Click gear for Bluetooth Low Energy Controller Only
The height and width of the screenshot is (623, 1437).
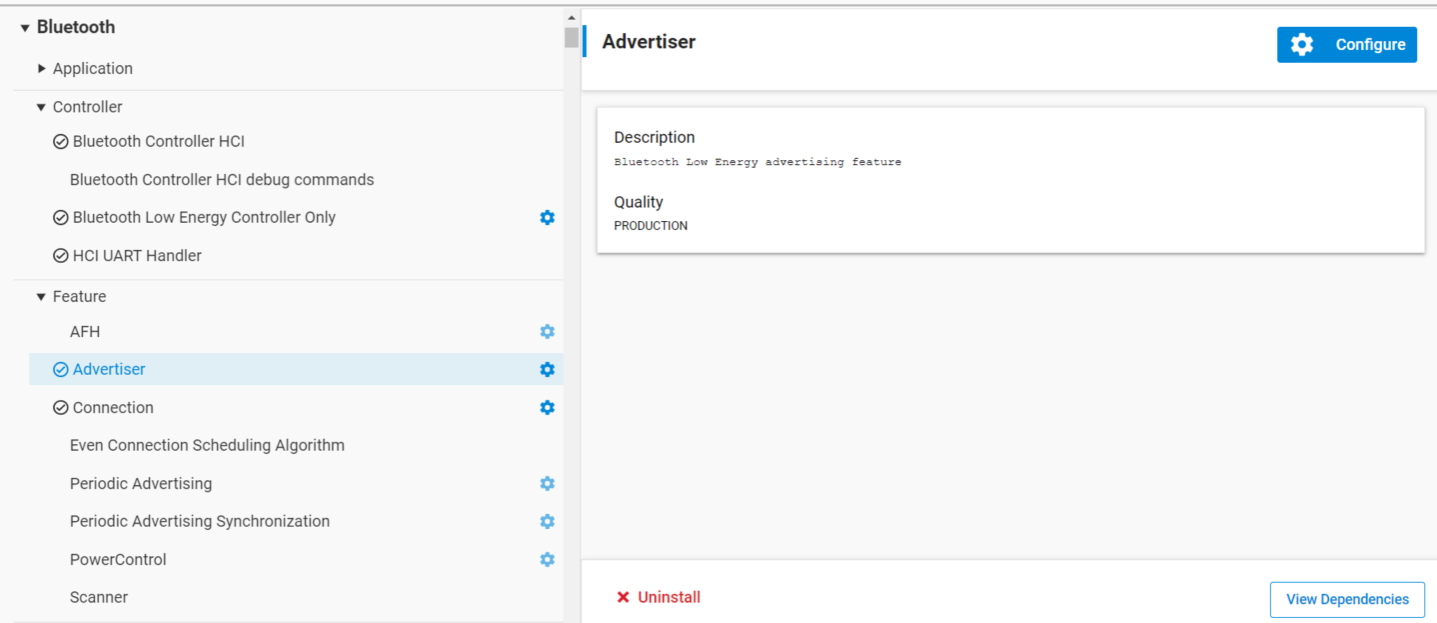click(x=547, y=218)
